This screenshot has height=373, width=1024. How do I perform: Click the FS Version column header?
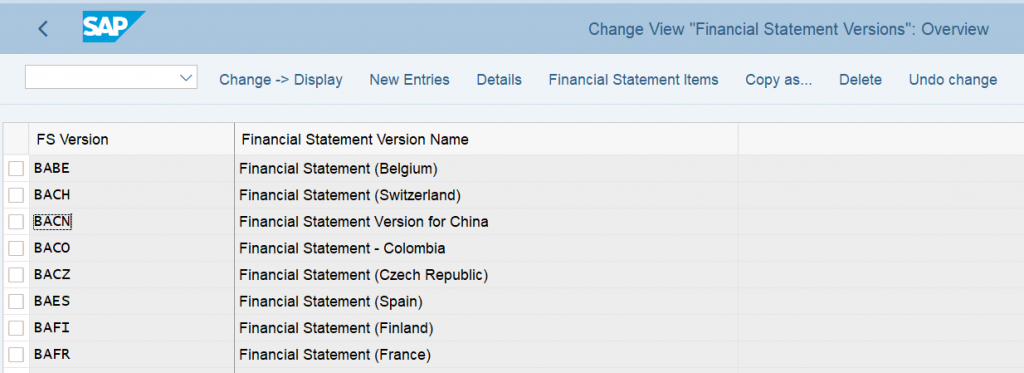[131, 139]
